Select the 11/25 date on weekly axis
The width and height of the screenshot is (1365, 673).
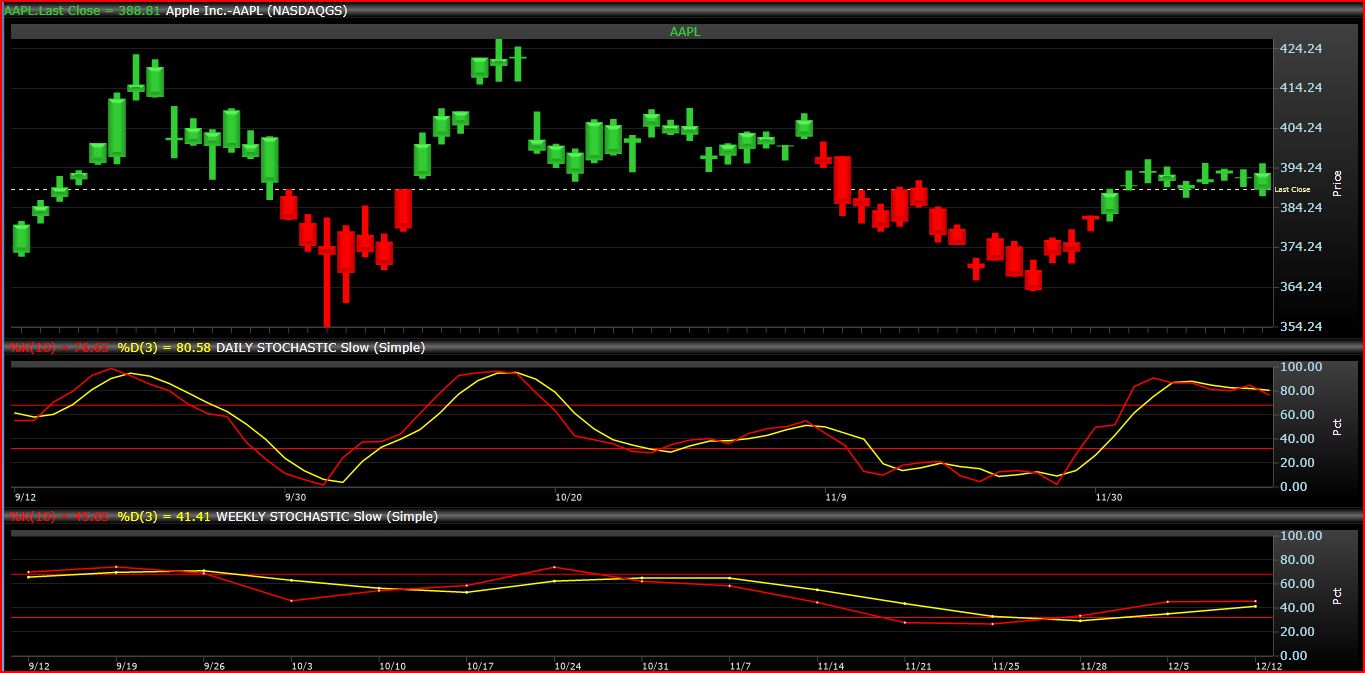pos(1005,665)
